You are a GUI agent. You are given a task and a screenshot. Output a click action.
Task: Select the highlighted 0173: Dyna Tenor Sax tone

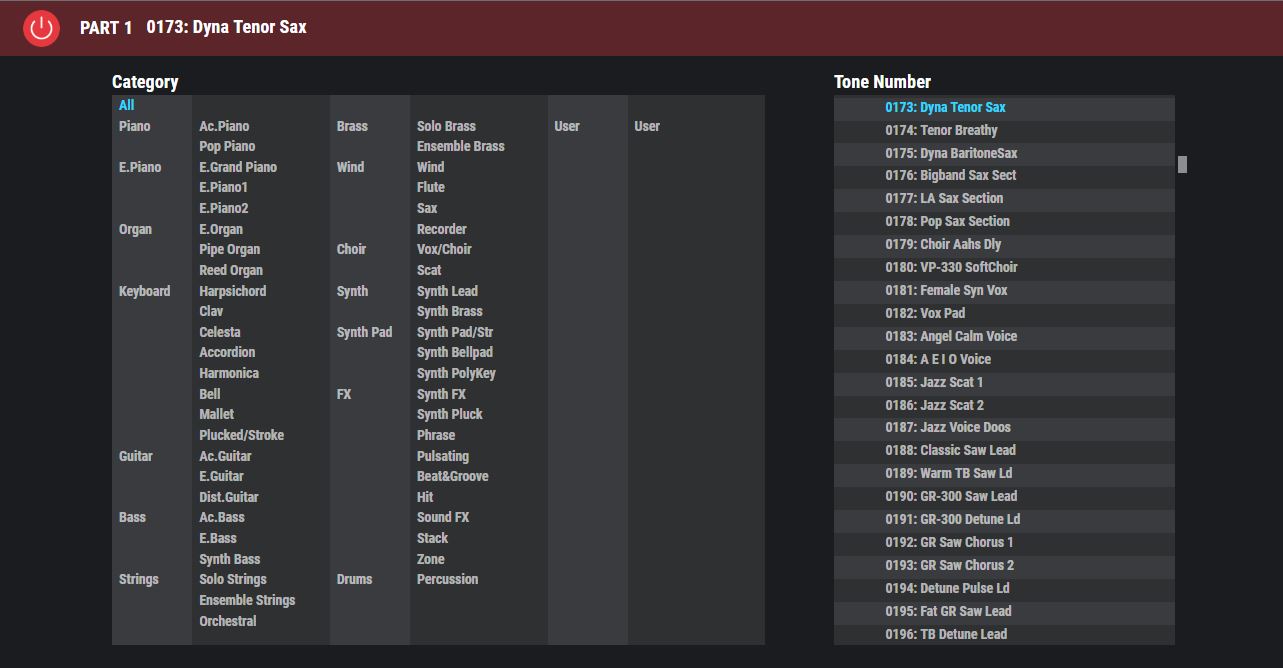point(945,107)
